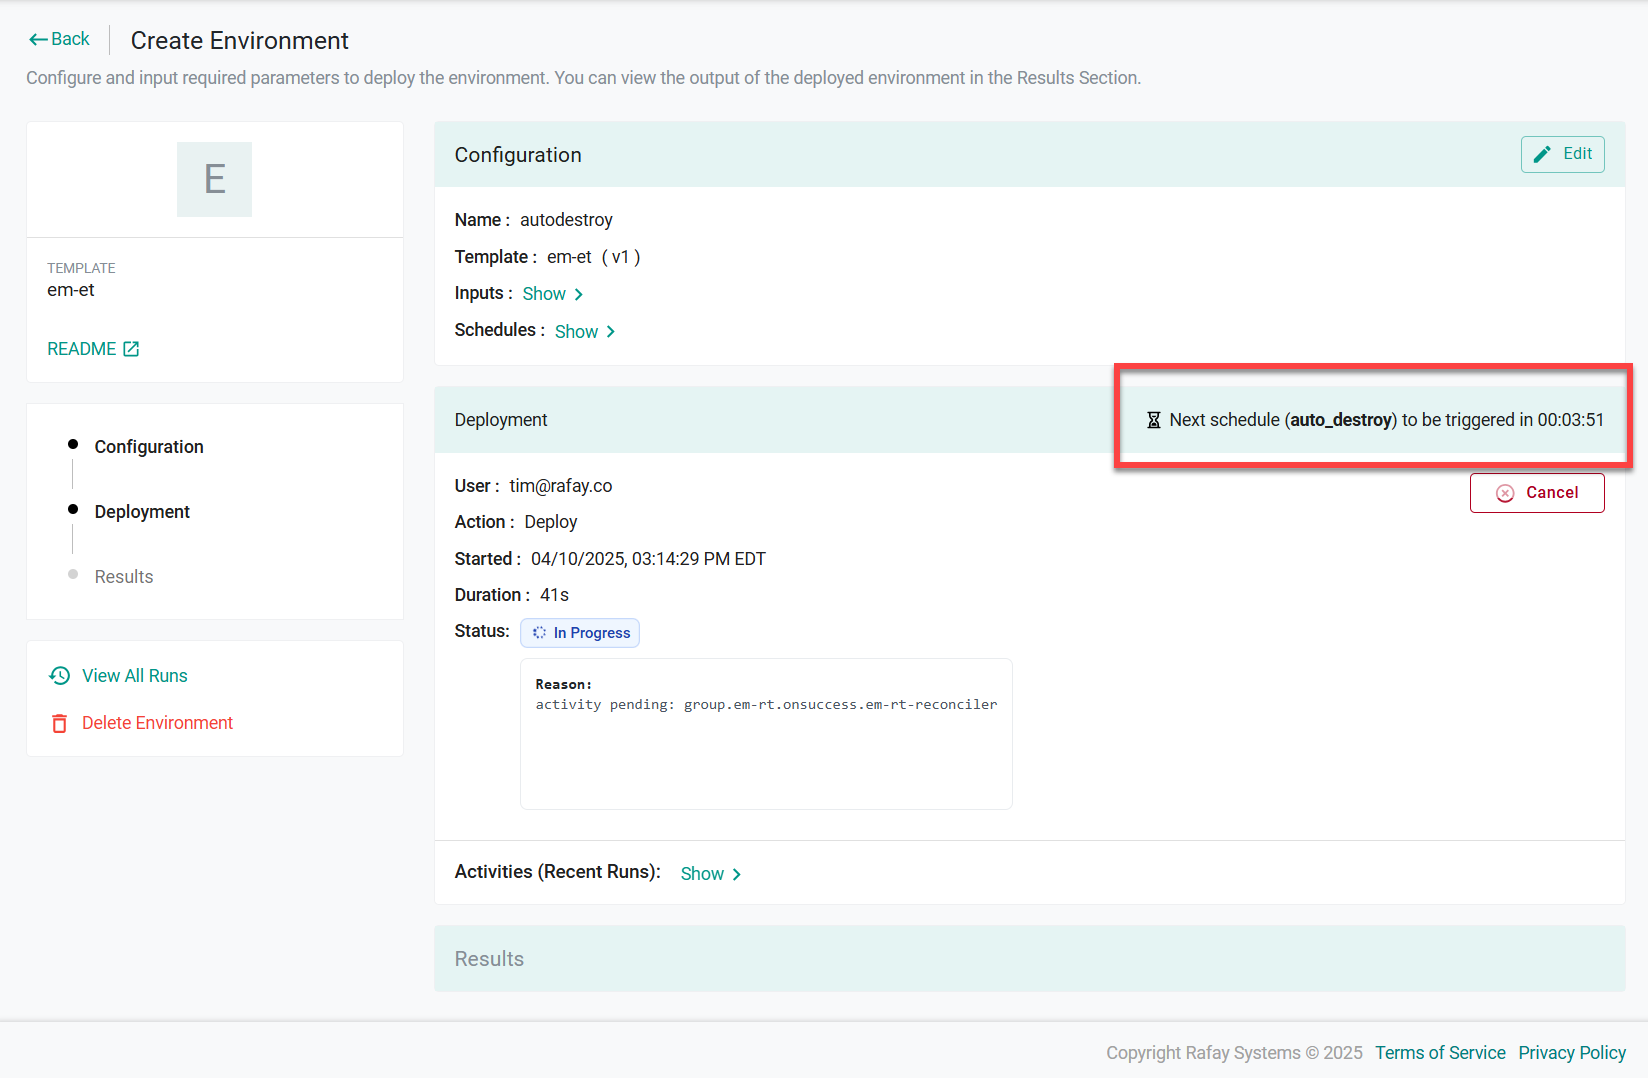Select the Results step in the sidebar
The width and height of the screenshot is (1648, 1078).
tap(124, 577)
